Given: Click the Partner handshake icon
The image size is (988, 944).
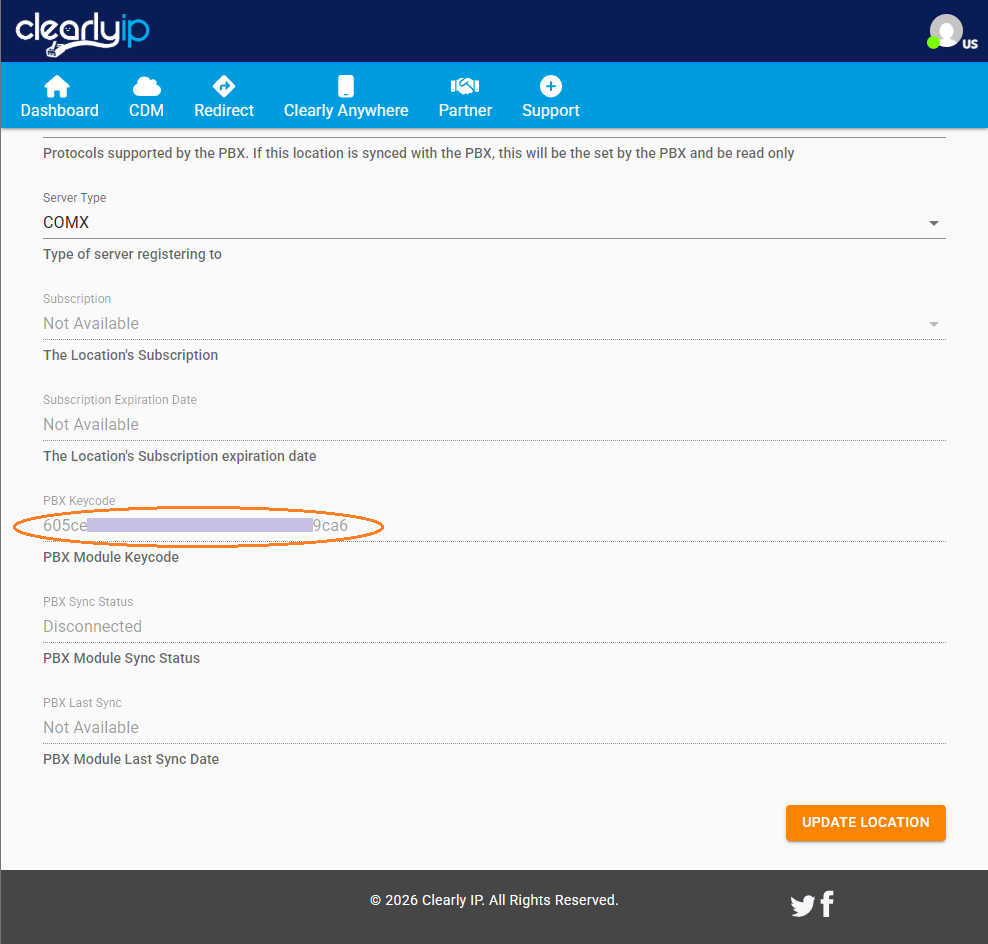Looking at the screenshot, I should (465, 86).
